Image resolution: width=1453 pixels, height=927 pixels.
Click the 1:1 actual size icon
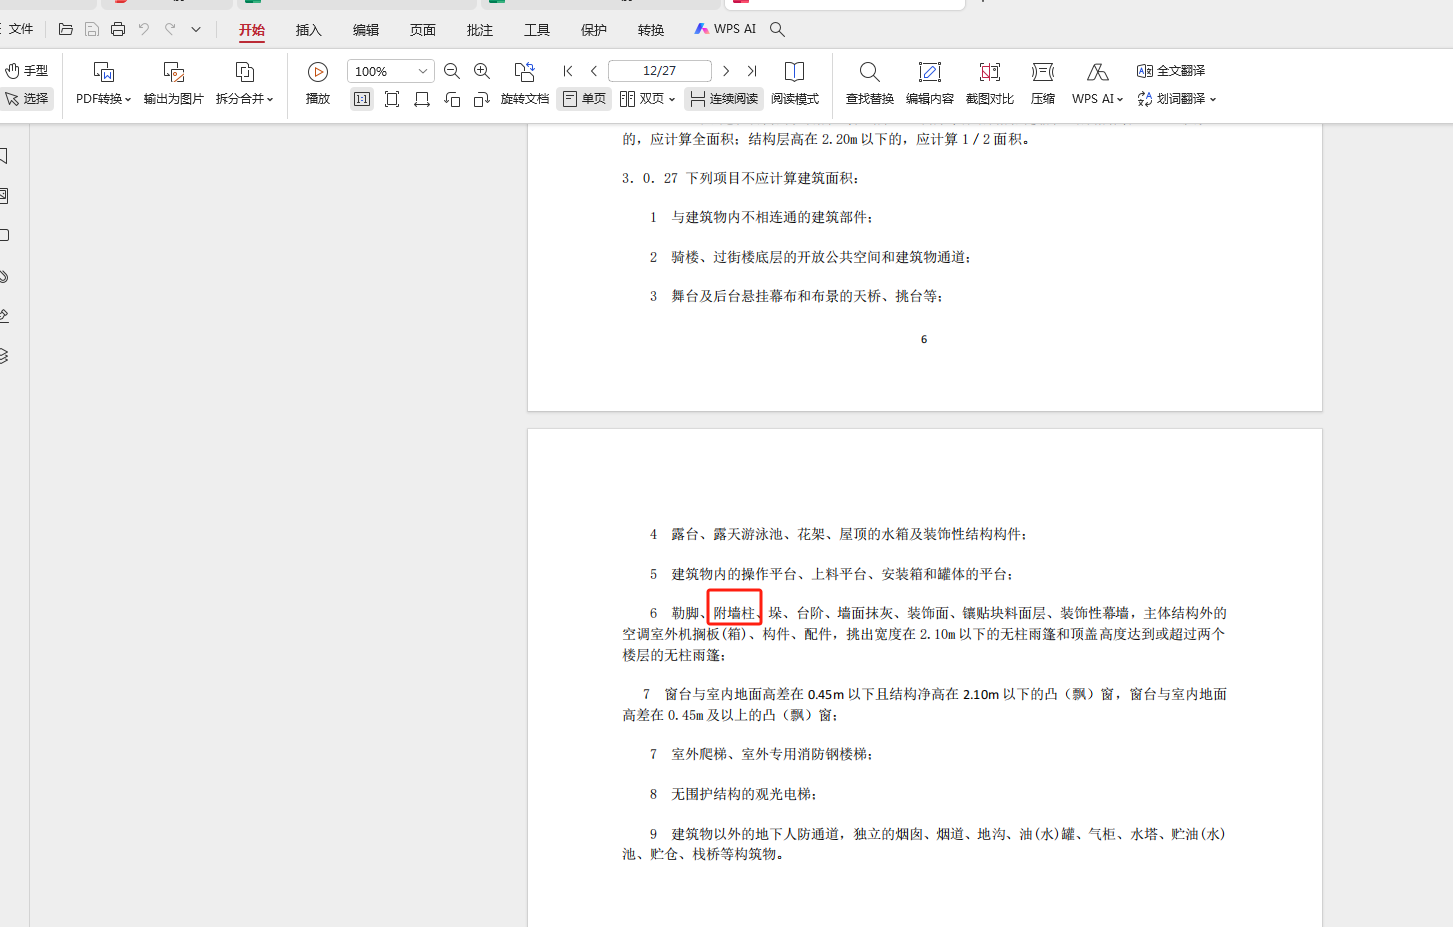click(x=362, y=99)
